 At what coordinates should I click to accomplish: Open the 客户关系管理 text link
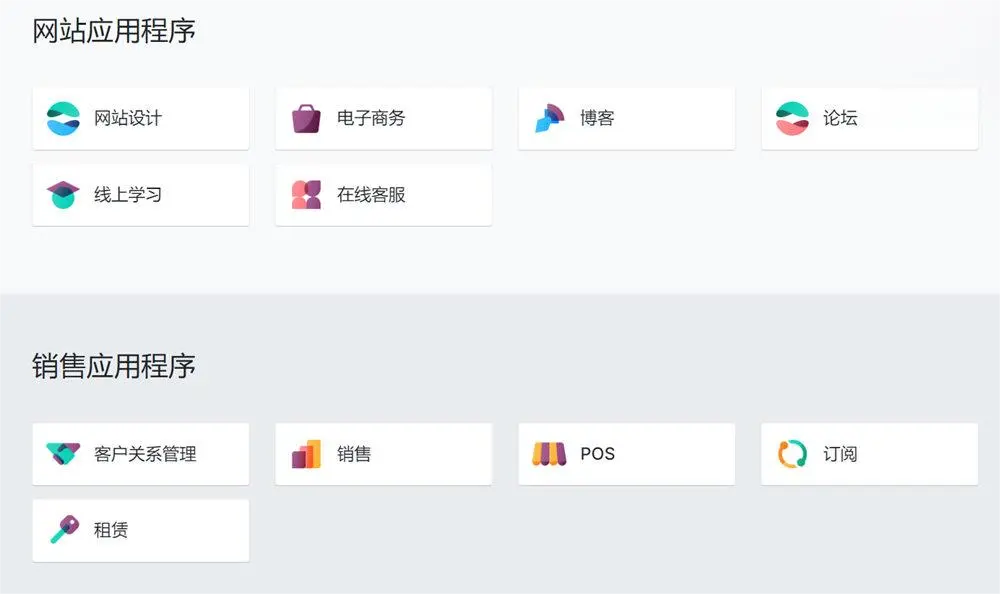[x=145, y=454]
